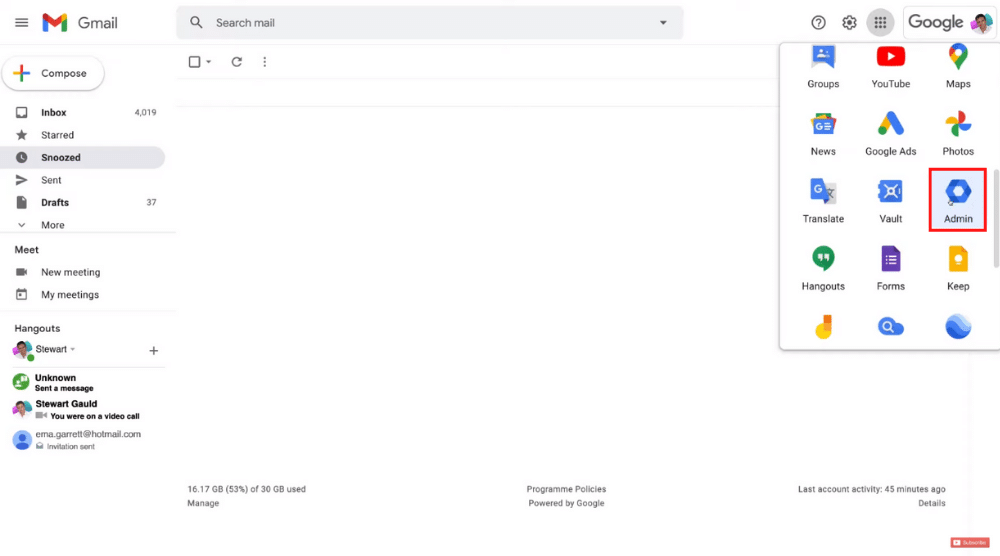Tick the select-all checkbox
1000x556 pixels.
(195, 62)
